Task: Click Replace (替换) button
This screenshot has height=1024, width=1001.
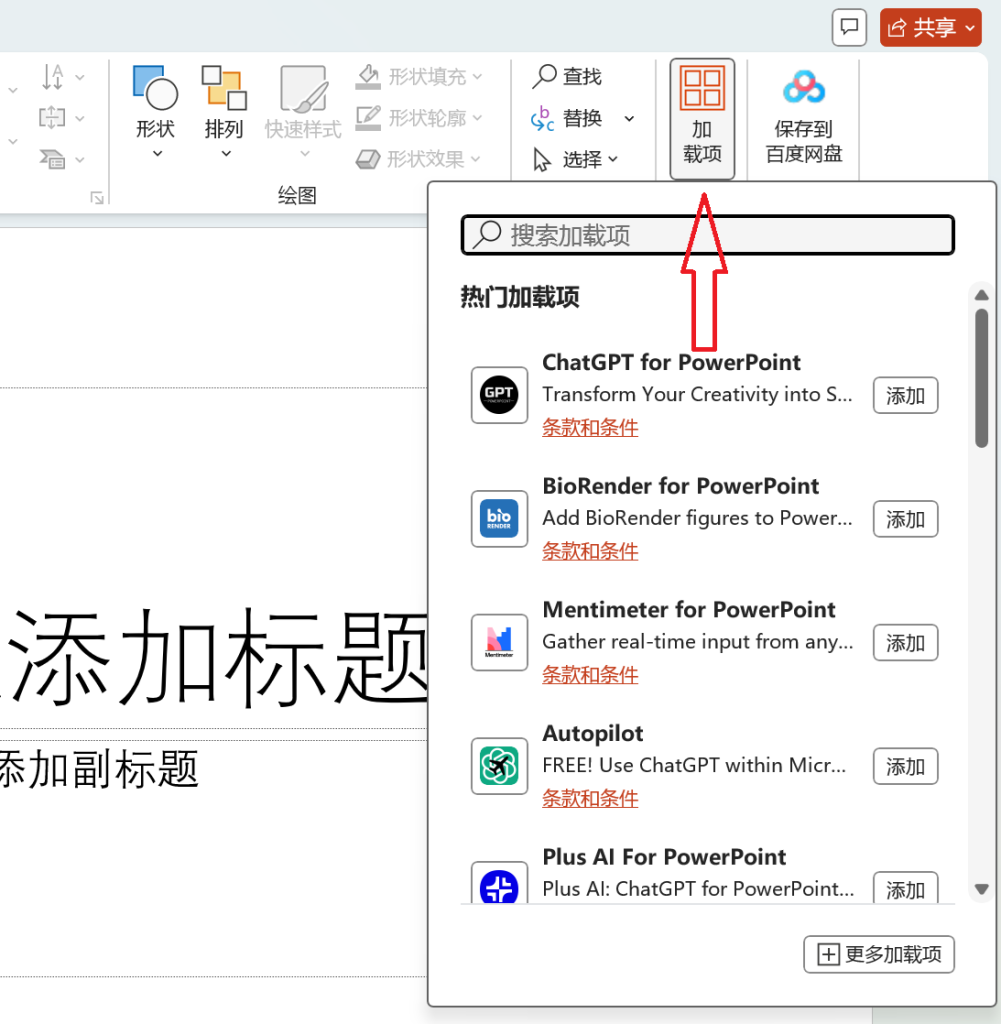Action: point(566,118)
